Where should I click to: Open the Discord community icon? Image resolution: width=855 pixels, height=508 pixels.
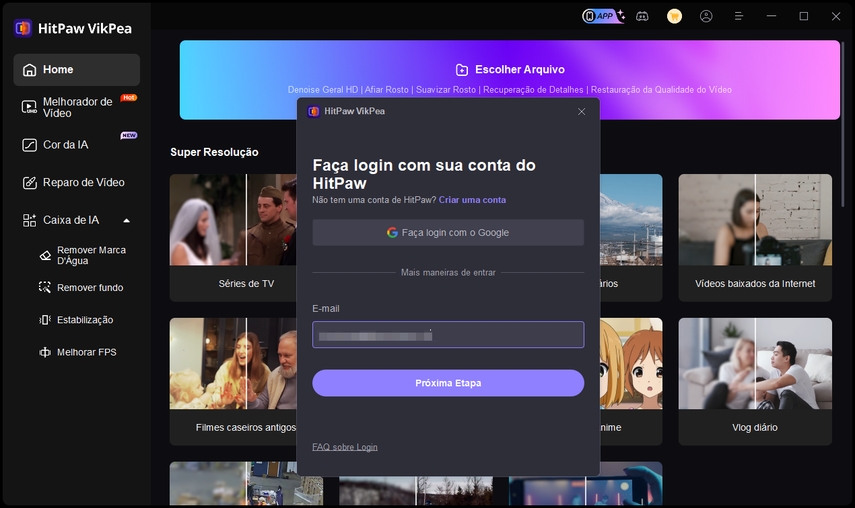point(644,16)
